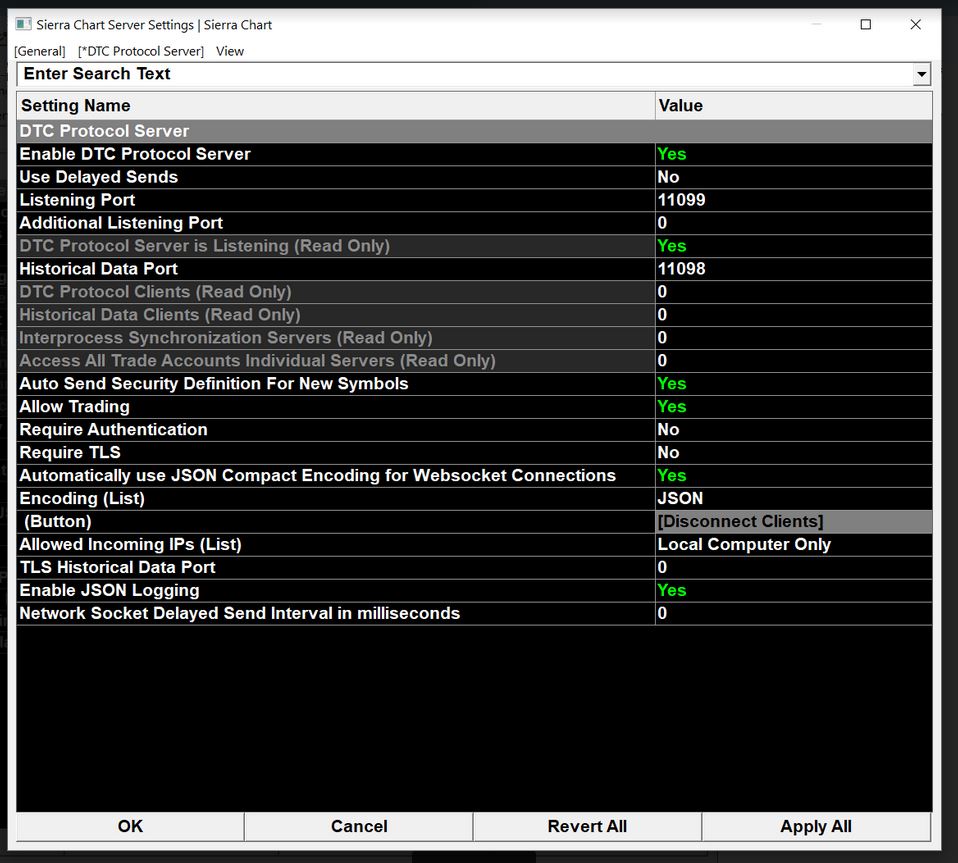
Task: Expand the search text dropdown arrow
Action: (x=921, y=75)
